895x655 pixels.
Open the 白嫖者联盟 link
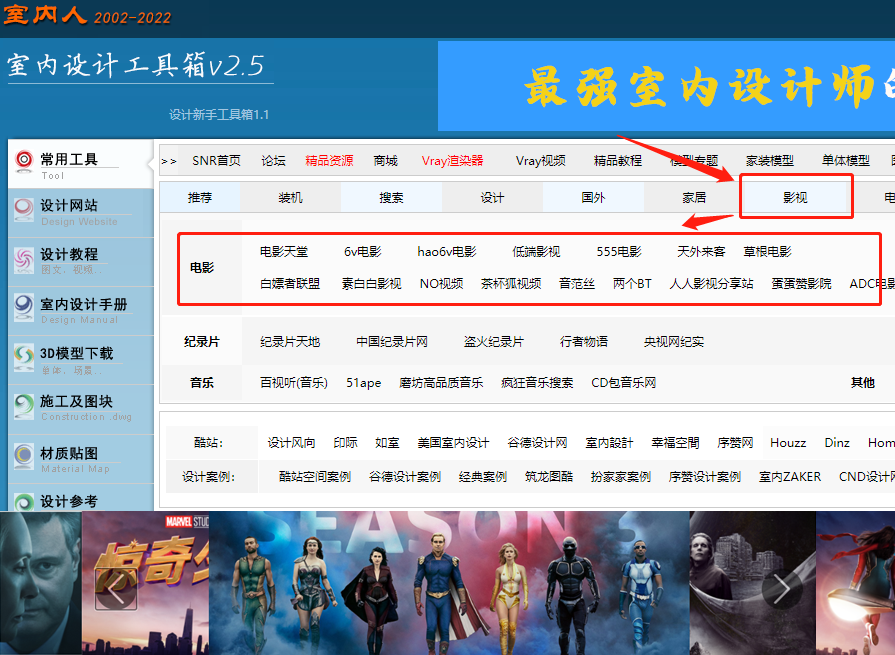pyautogui.click(x=290, y=284)
